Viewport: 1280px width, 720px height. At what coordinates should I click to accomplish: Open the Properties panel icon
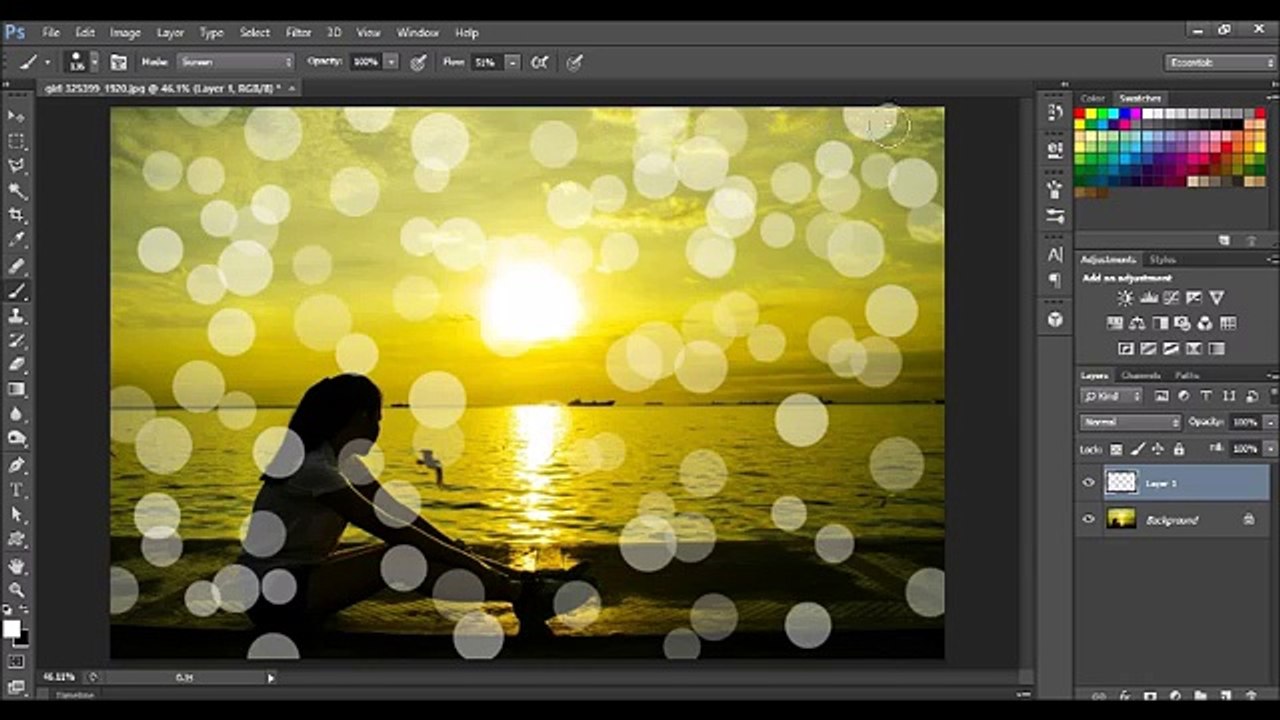tap(1055, 151)
